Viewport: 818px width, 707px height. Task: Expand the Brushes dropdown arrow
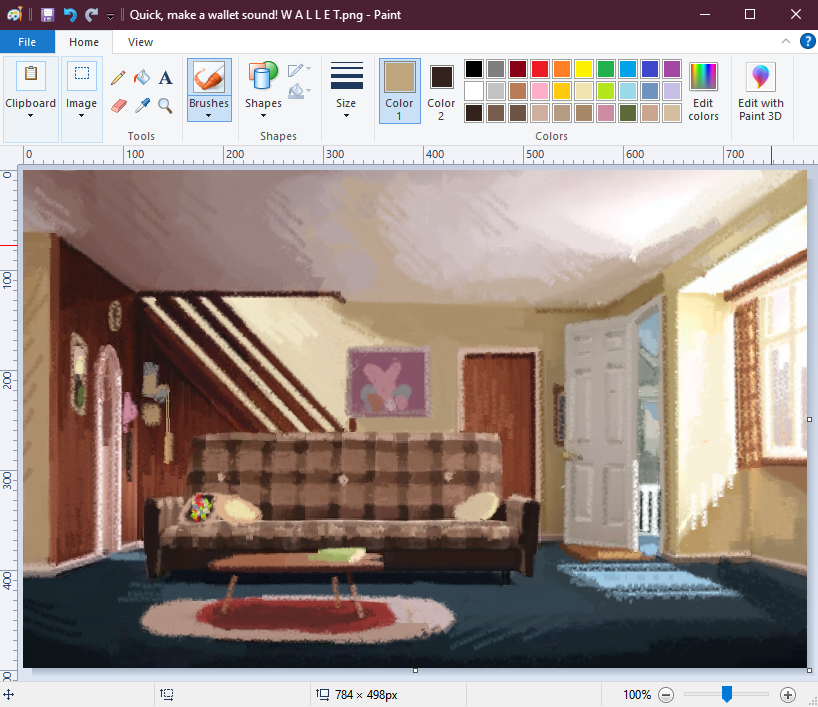point(209,116)
